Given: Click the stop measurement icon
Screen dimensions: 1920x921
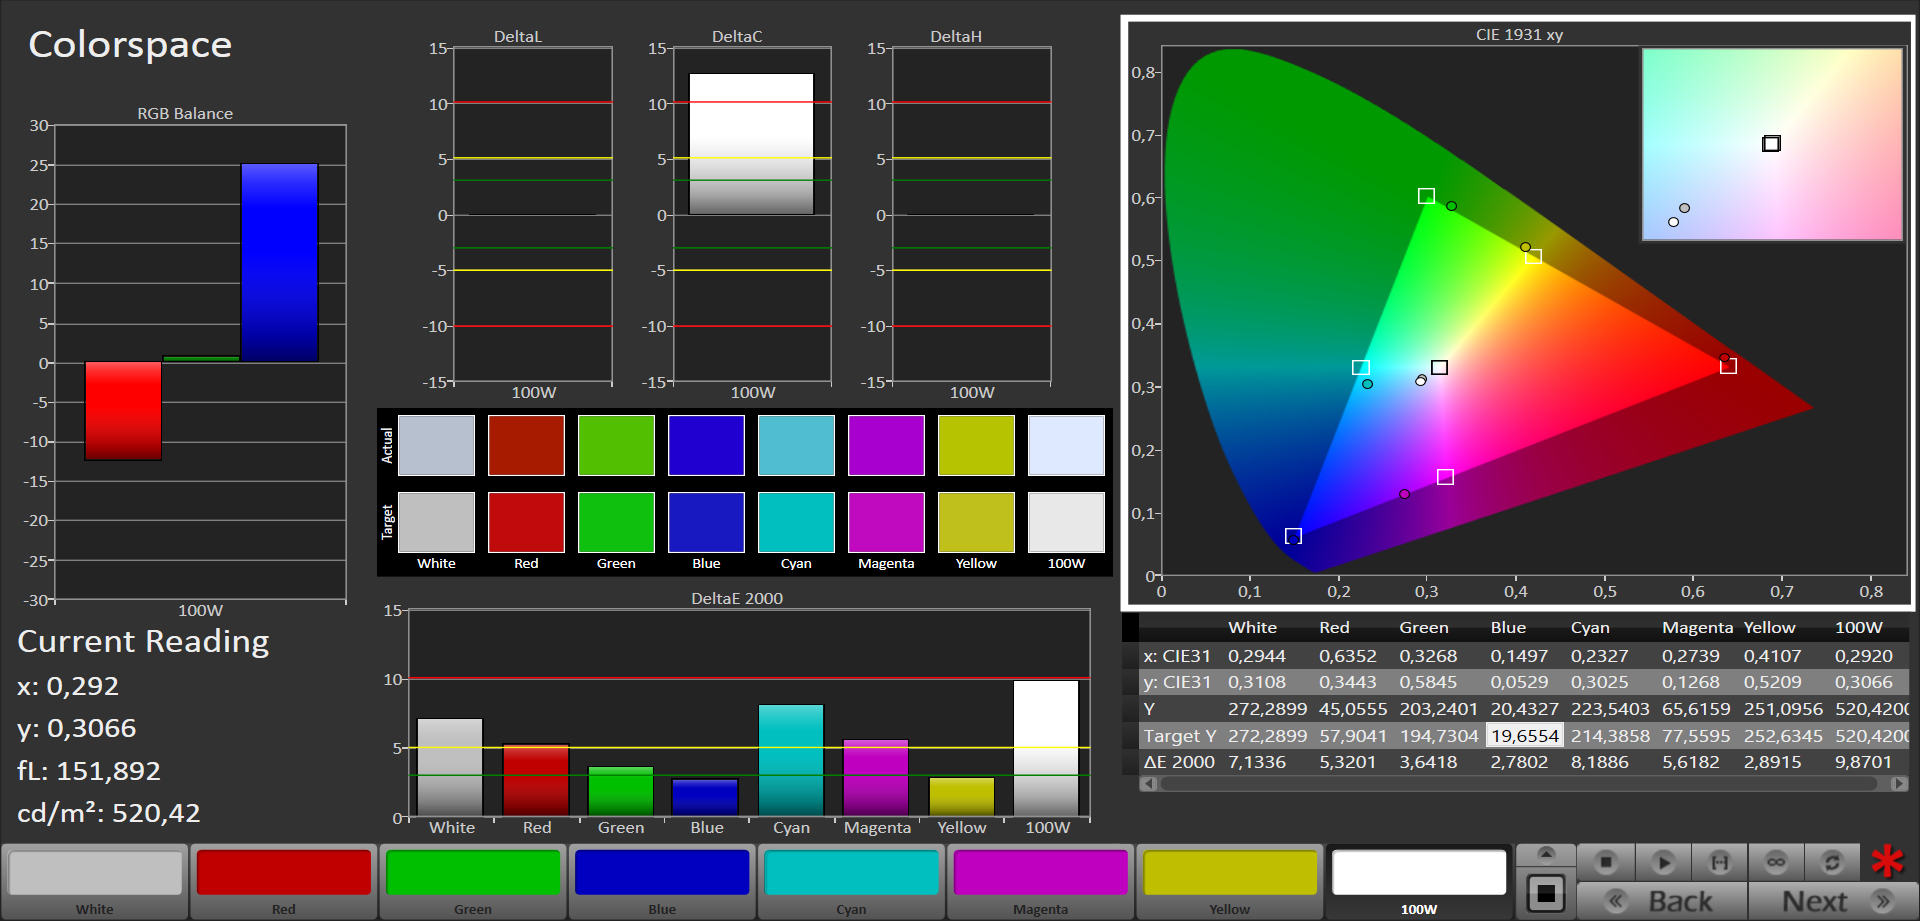Looking at the screenshot, I should (1606, 862).
